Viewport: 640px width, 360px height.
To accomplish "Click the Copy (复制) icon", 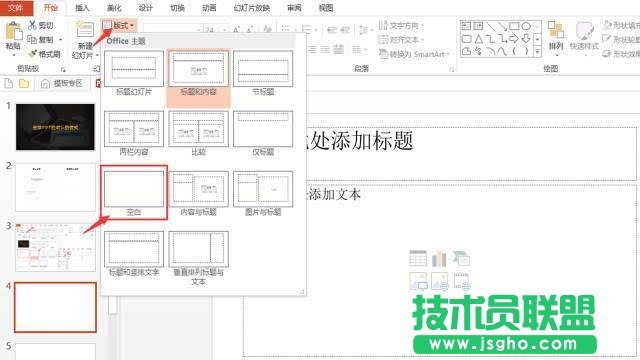I will coord(32,39).
